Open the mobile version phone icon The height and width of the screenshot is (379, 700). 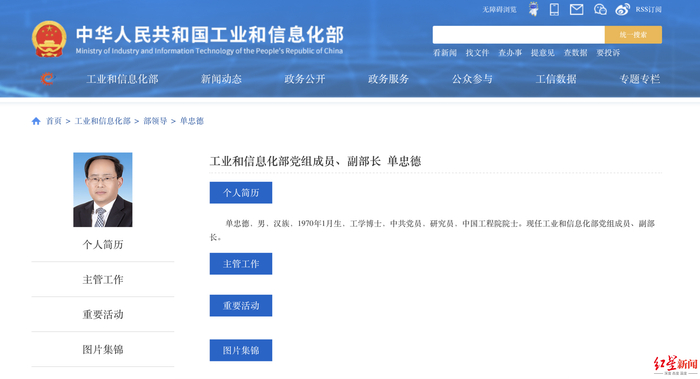(x=554, y=9)
